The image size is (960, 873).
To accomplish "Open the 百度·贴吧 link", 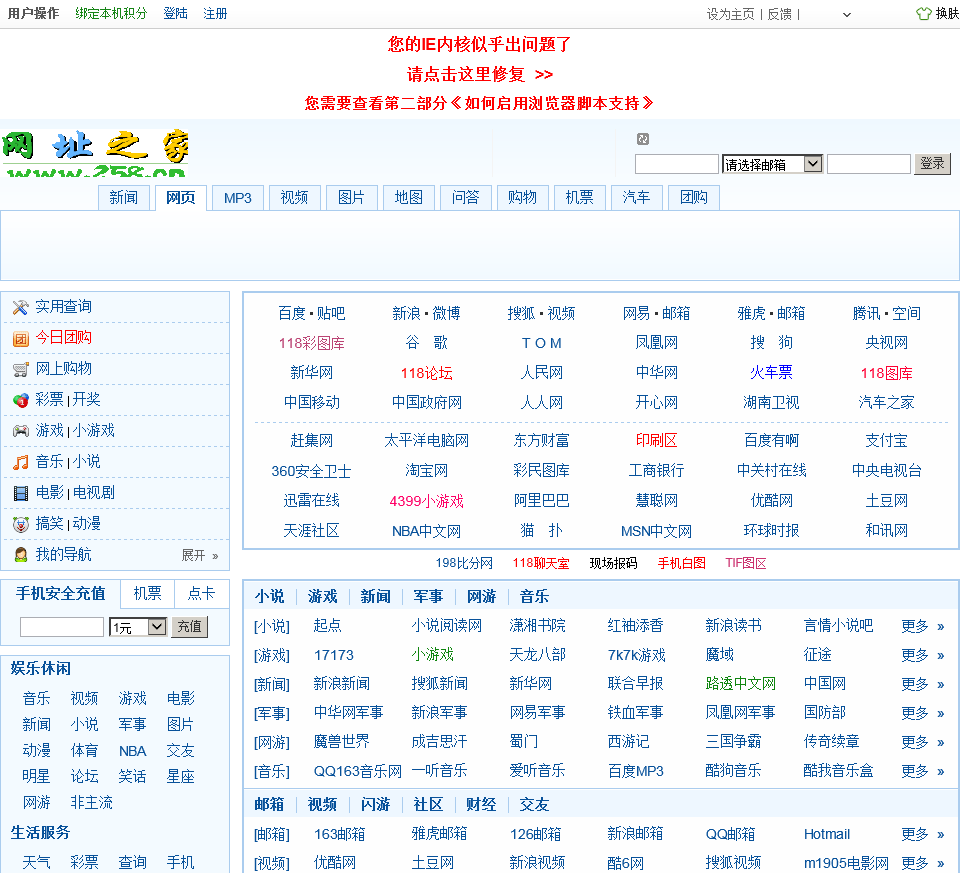I will pyautogui.click(x=311, y=313).
